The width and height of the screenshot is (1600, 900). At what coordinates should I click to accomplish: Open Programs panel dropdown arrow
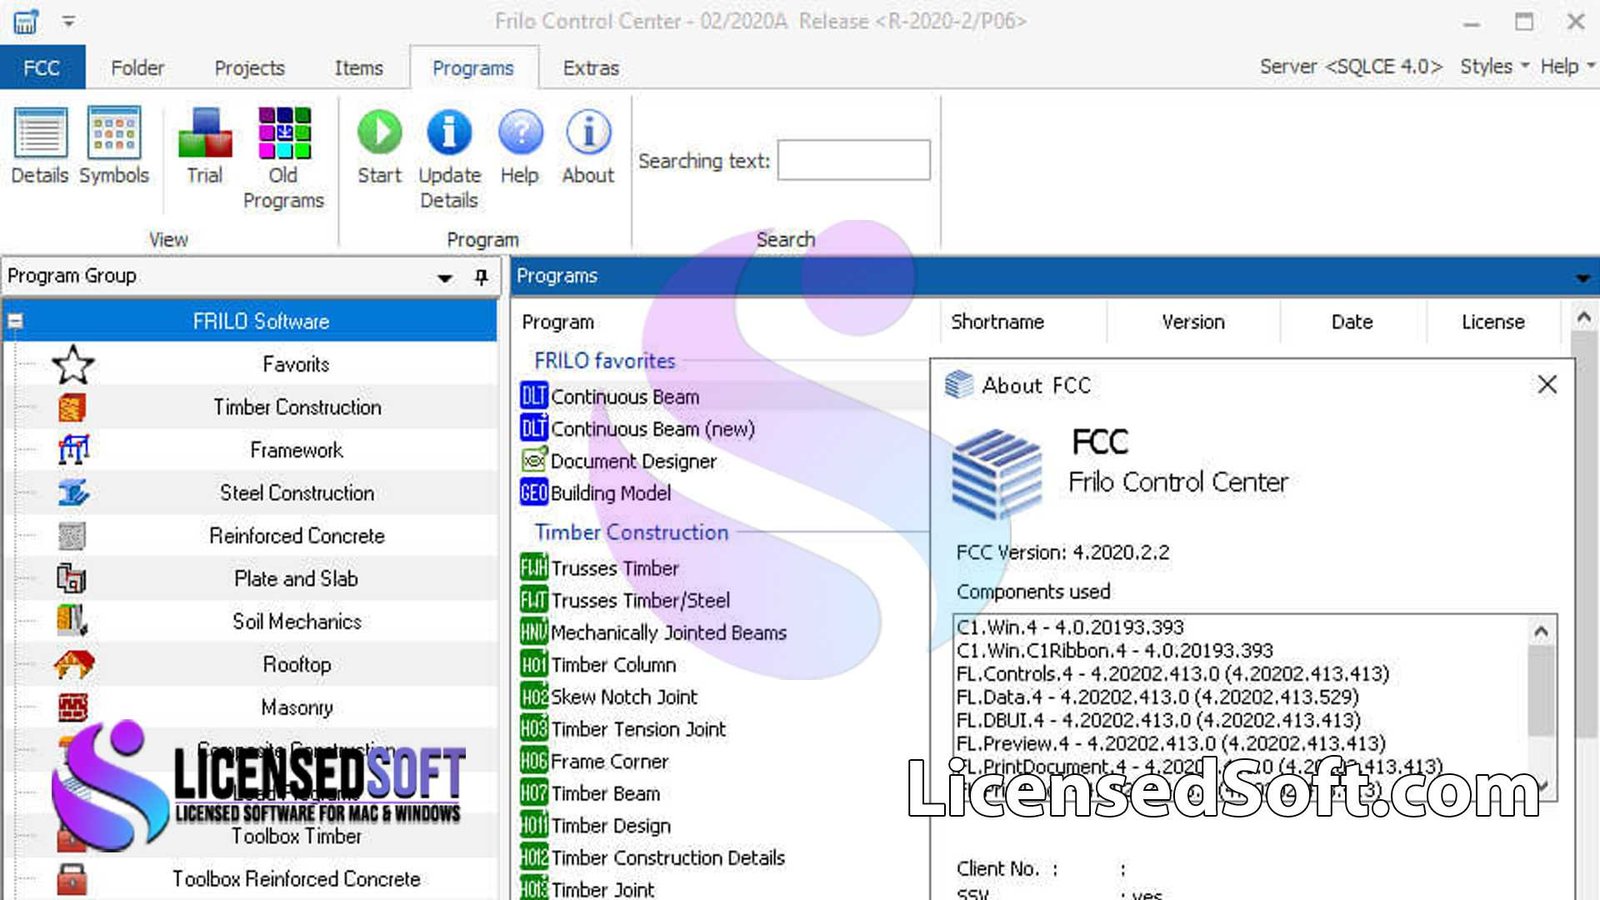tap(1582, 277)
